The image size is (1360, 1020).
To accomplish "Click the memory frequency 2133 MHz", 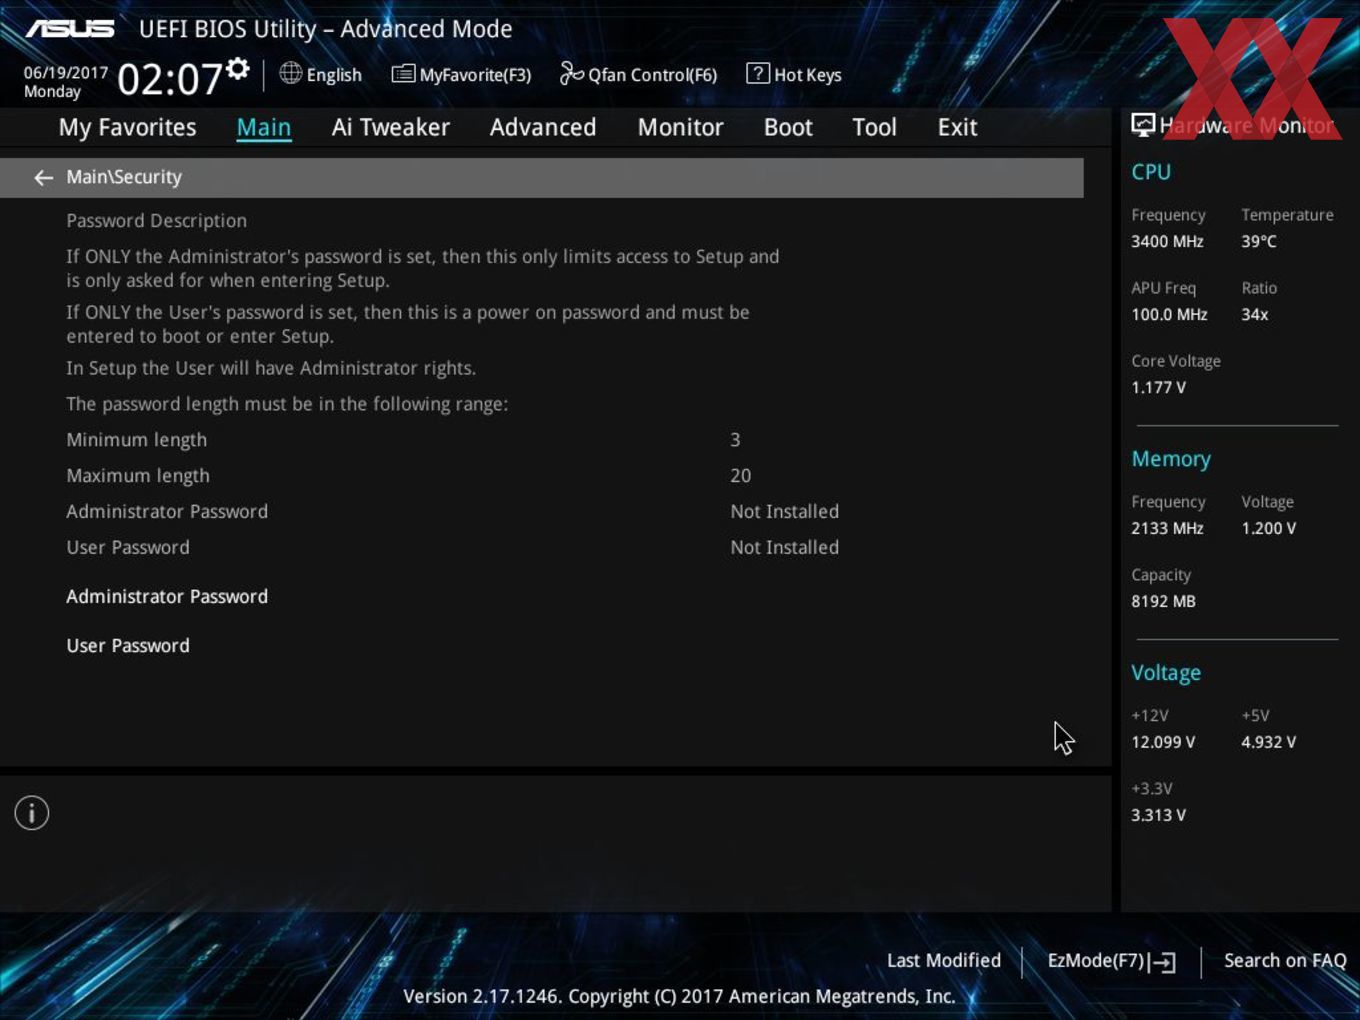I will pos(1167,528).
